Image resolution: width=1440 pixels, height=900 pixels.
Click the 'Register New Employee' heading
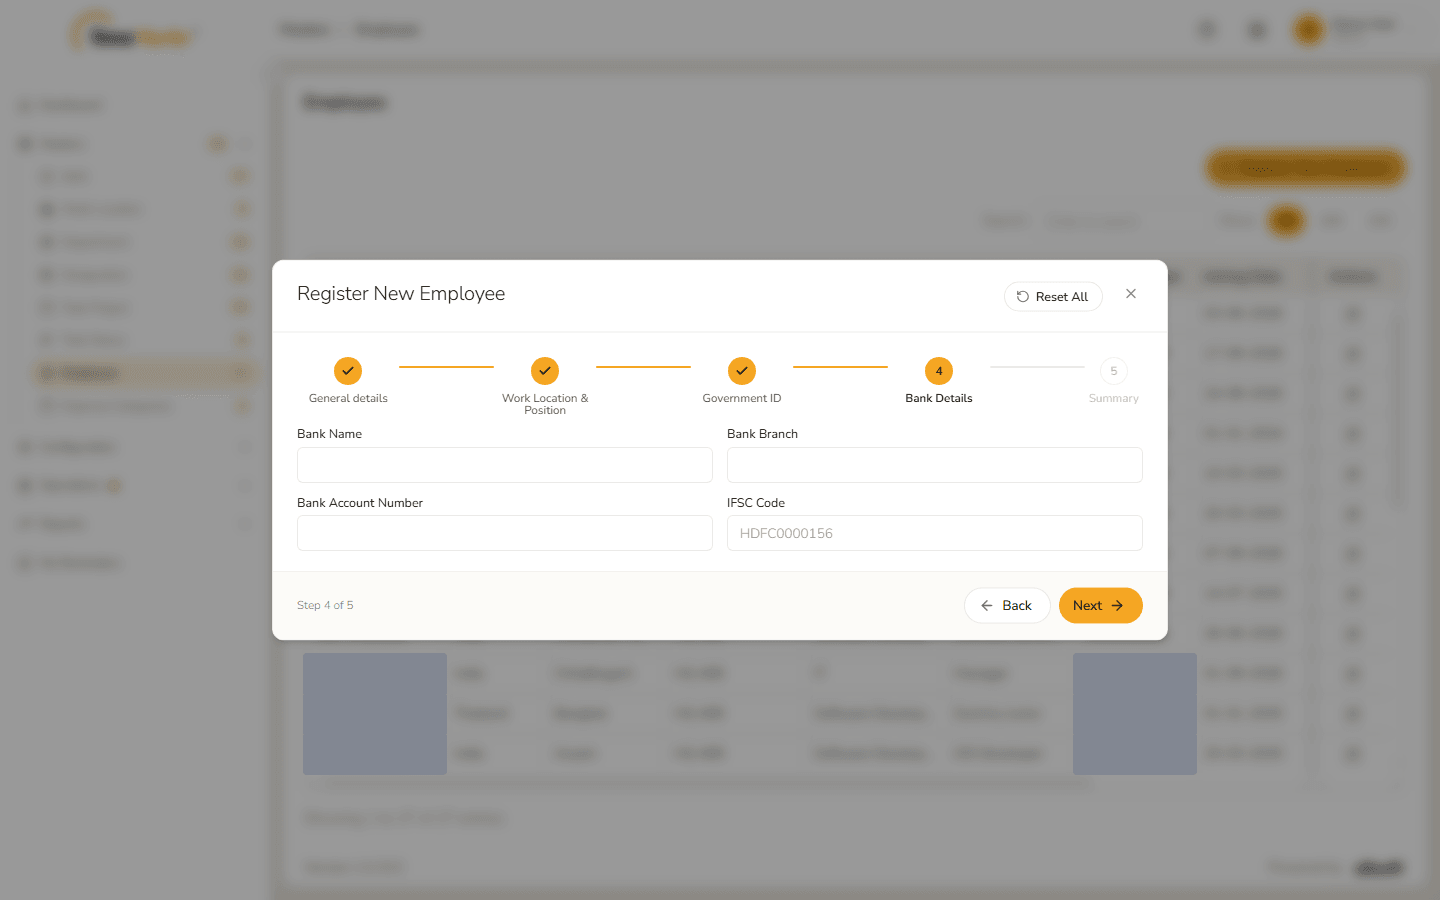pos(401,294)
